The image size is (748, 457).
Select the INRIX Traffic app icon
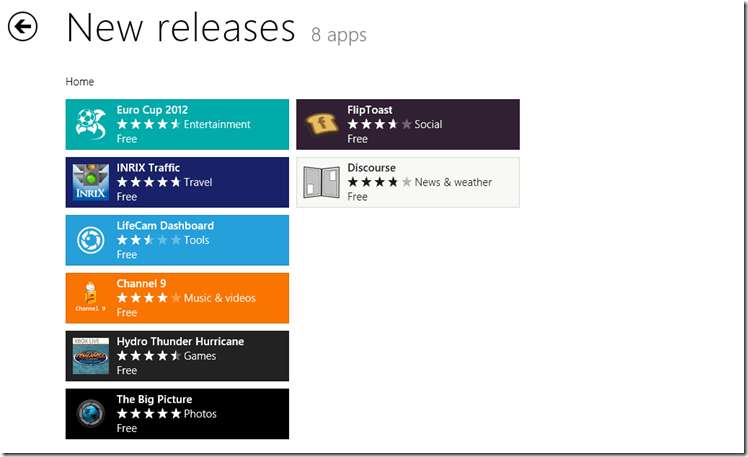point(91,182)
